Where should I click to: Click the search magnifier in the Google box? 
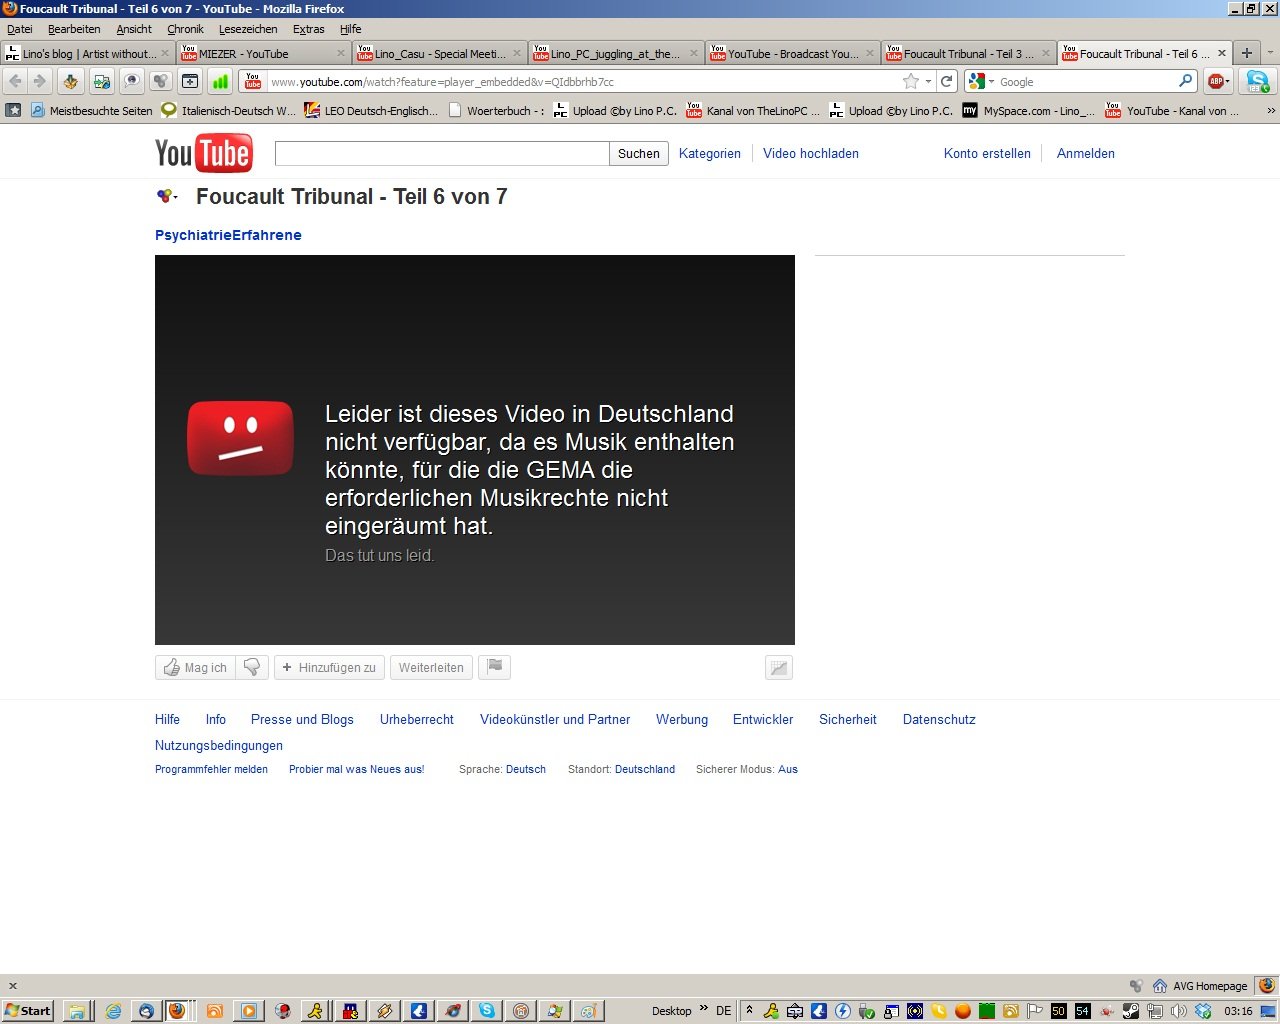click(1186, 81)
